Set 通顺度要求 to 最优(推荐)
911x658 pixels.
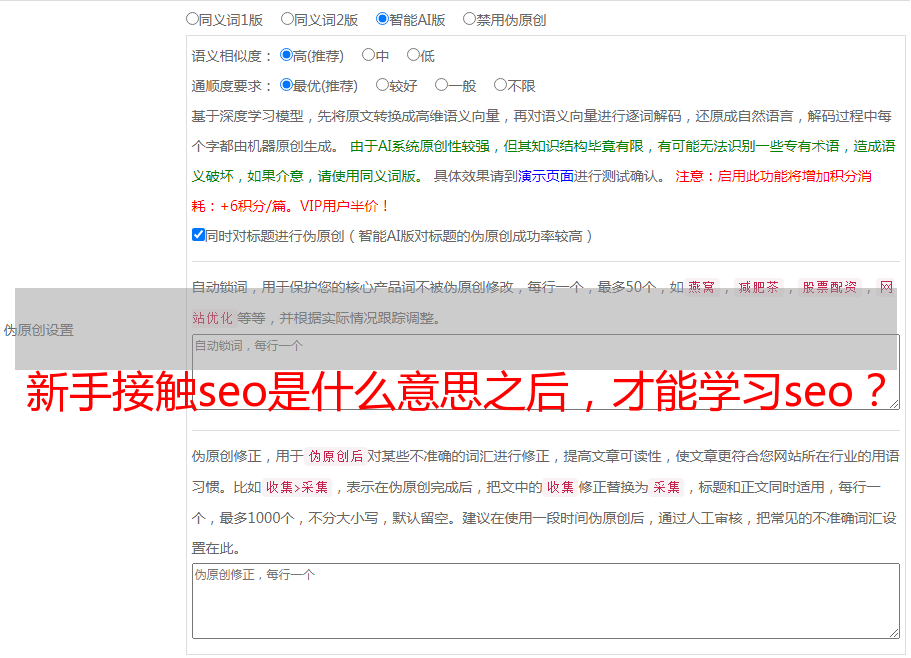pyautogui.click(x=286, y=85)
